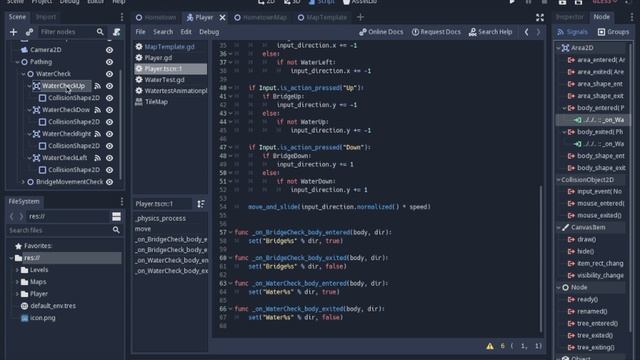Navigate back in FileSystem history
The image size is (640, 360).
[x=12, y=216]
